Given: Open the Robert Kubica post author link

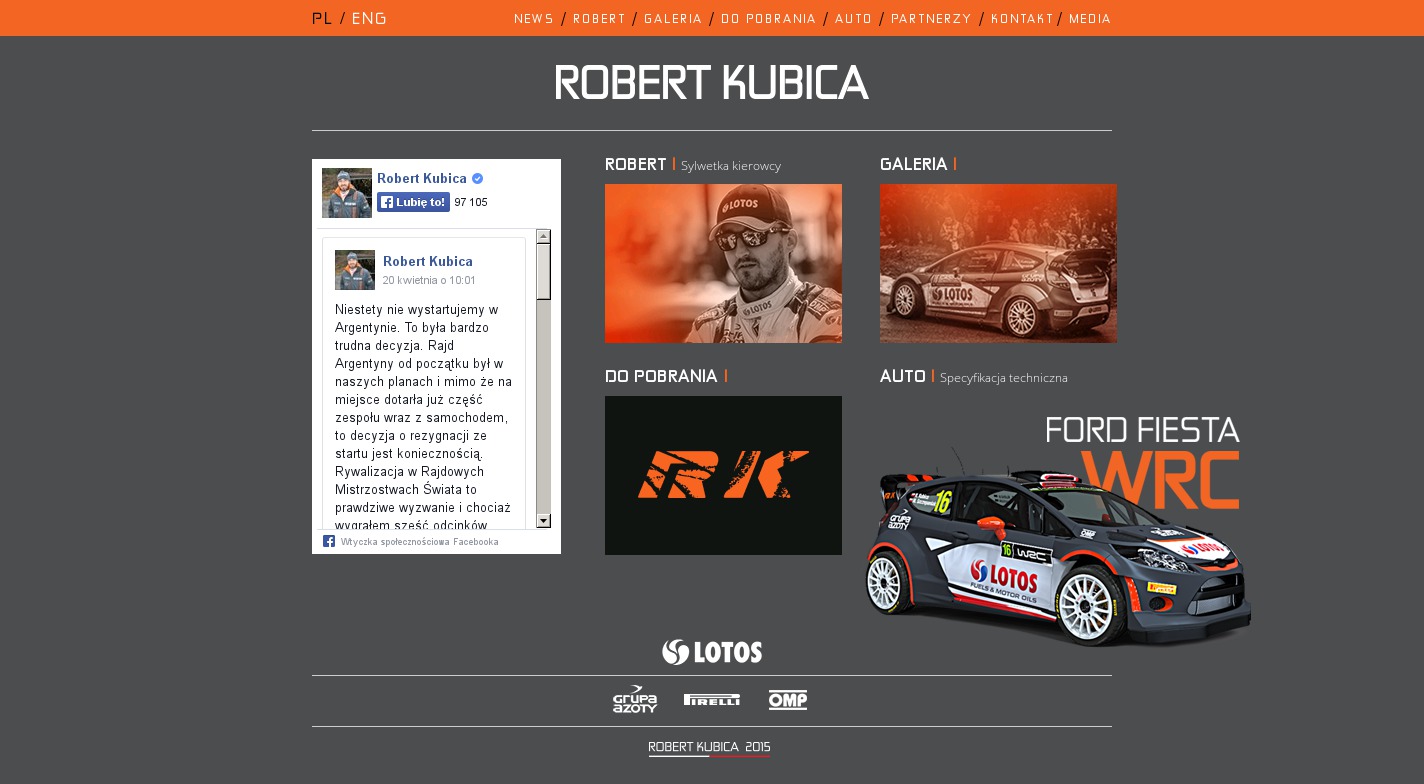Looking at the screenshot, I should pyautogui.click(x=428, y=261).
